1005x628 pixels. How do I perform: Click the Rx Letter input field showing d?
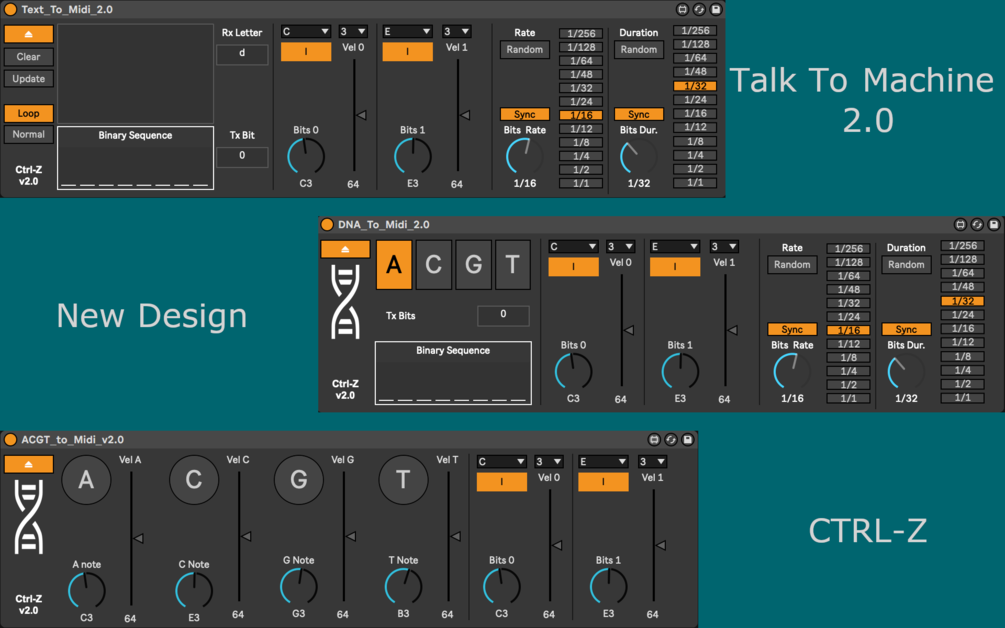tap(241, 54)
